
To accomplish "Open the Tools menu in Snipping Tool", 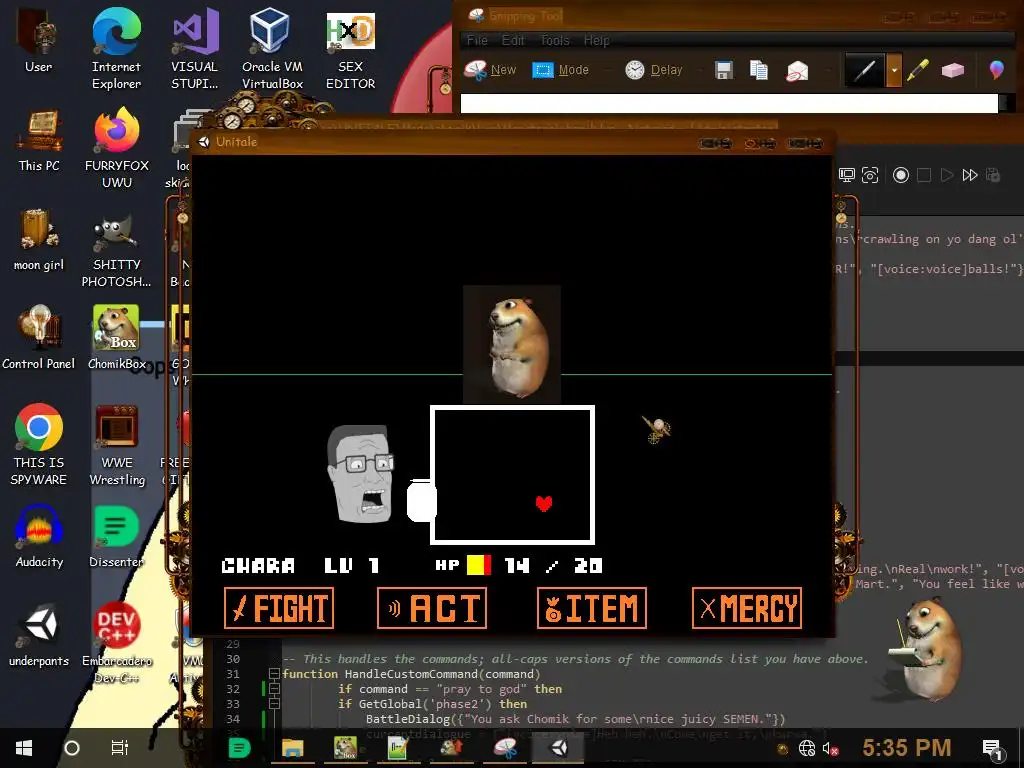I will (554, 40).
